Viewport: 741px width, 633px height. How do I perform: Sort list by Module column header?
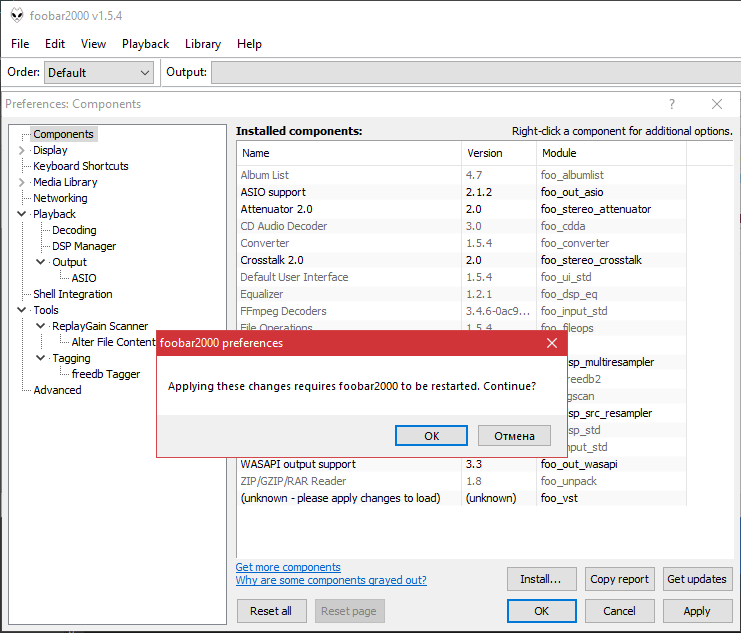[611, 153]
